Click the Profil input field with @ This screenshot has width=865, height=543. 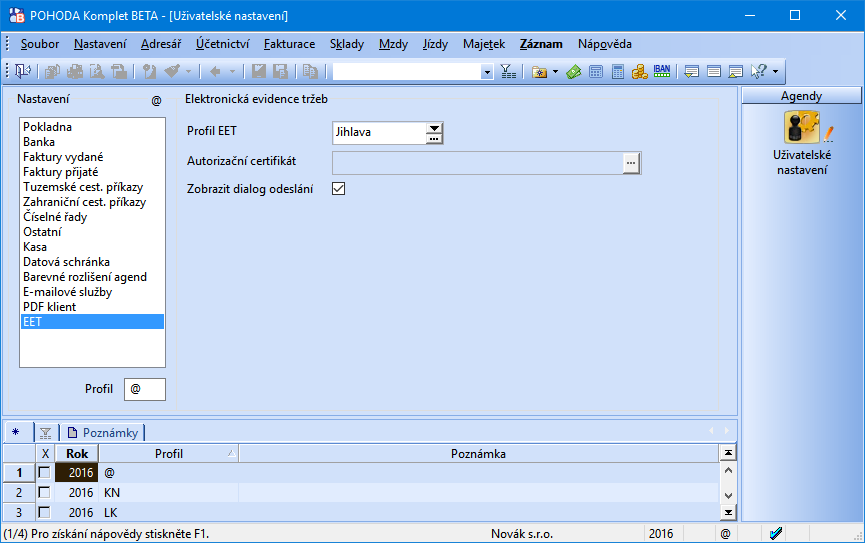point(145,389)
